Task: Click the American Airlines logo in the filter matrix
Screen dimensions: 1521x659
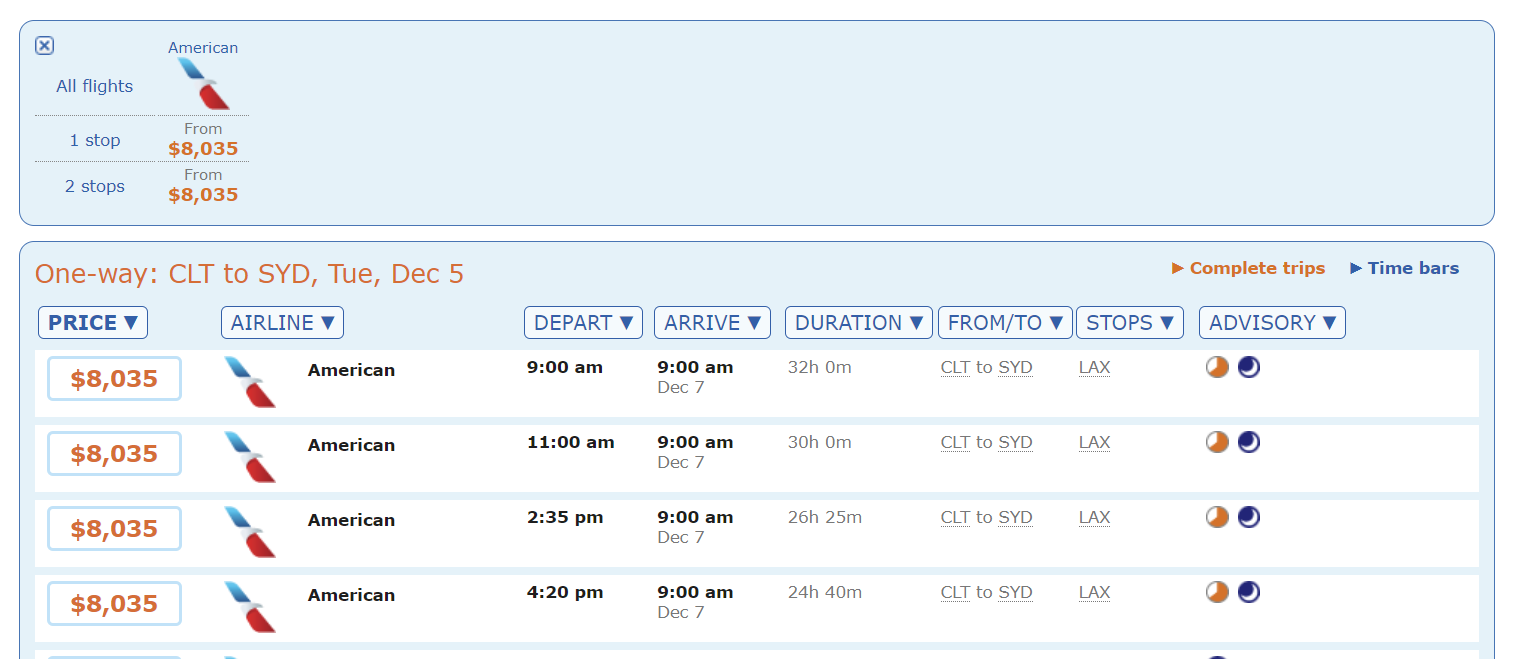Action: [x=203, y=83]
